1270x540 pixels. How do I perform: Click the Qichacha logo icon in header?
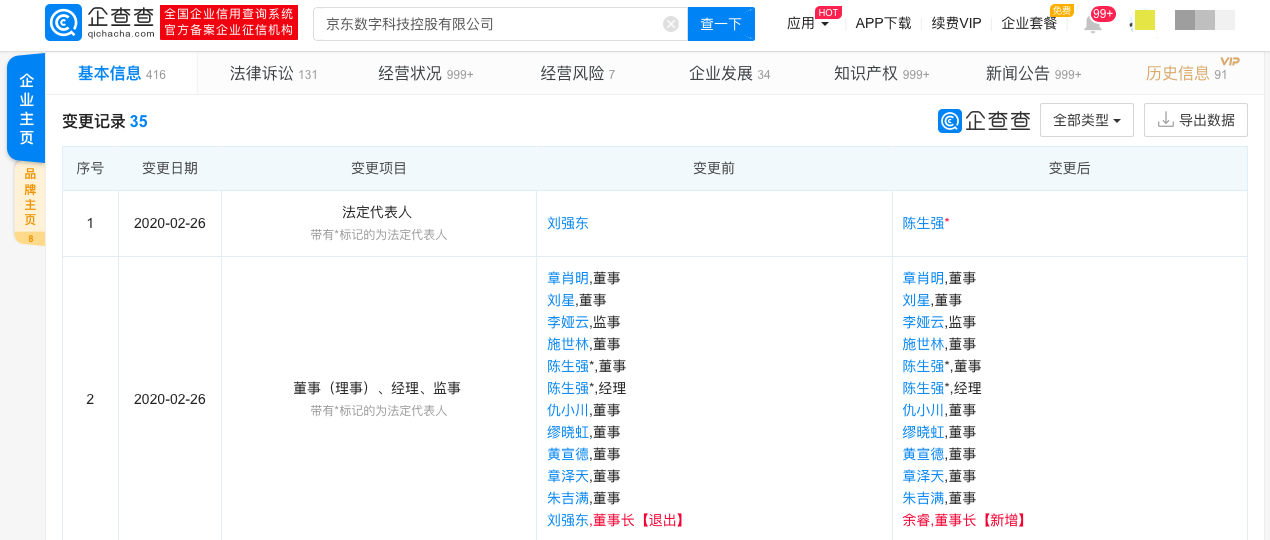pyautogui.click(x=63, y=23)
